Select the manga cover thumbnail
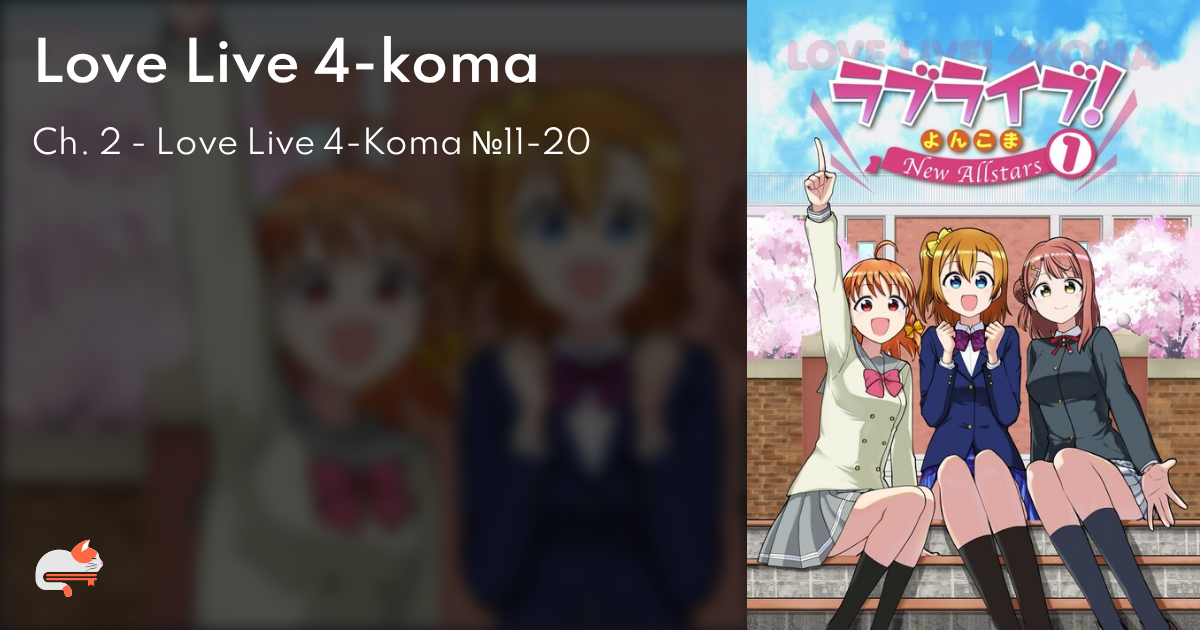The width and height of the screenshot is (1200, 630). tap(973, 315)
